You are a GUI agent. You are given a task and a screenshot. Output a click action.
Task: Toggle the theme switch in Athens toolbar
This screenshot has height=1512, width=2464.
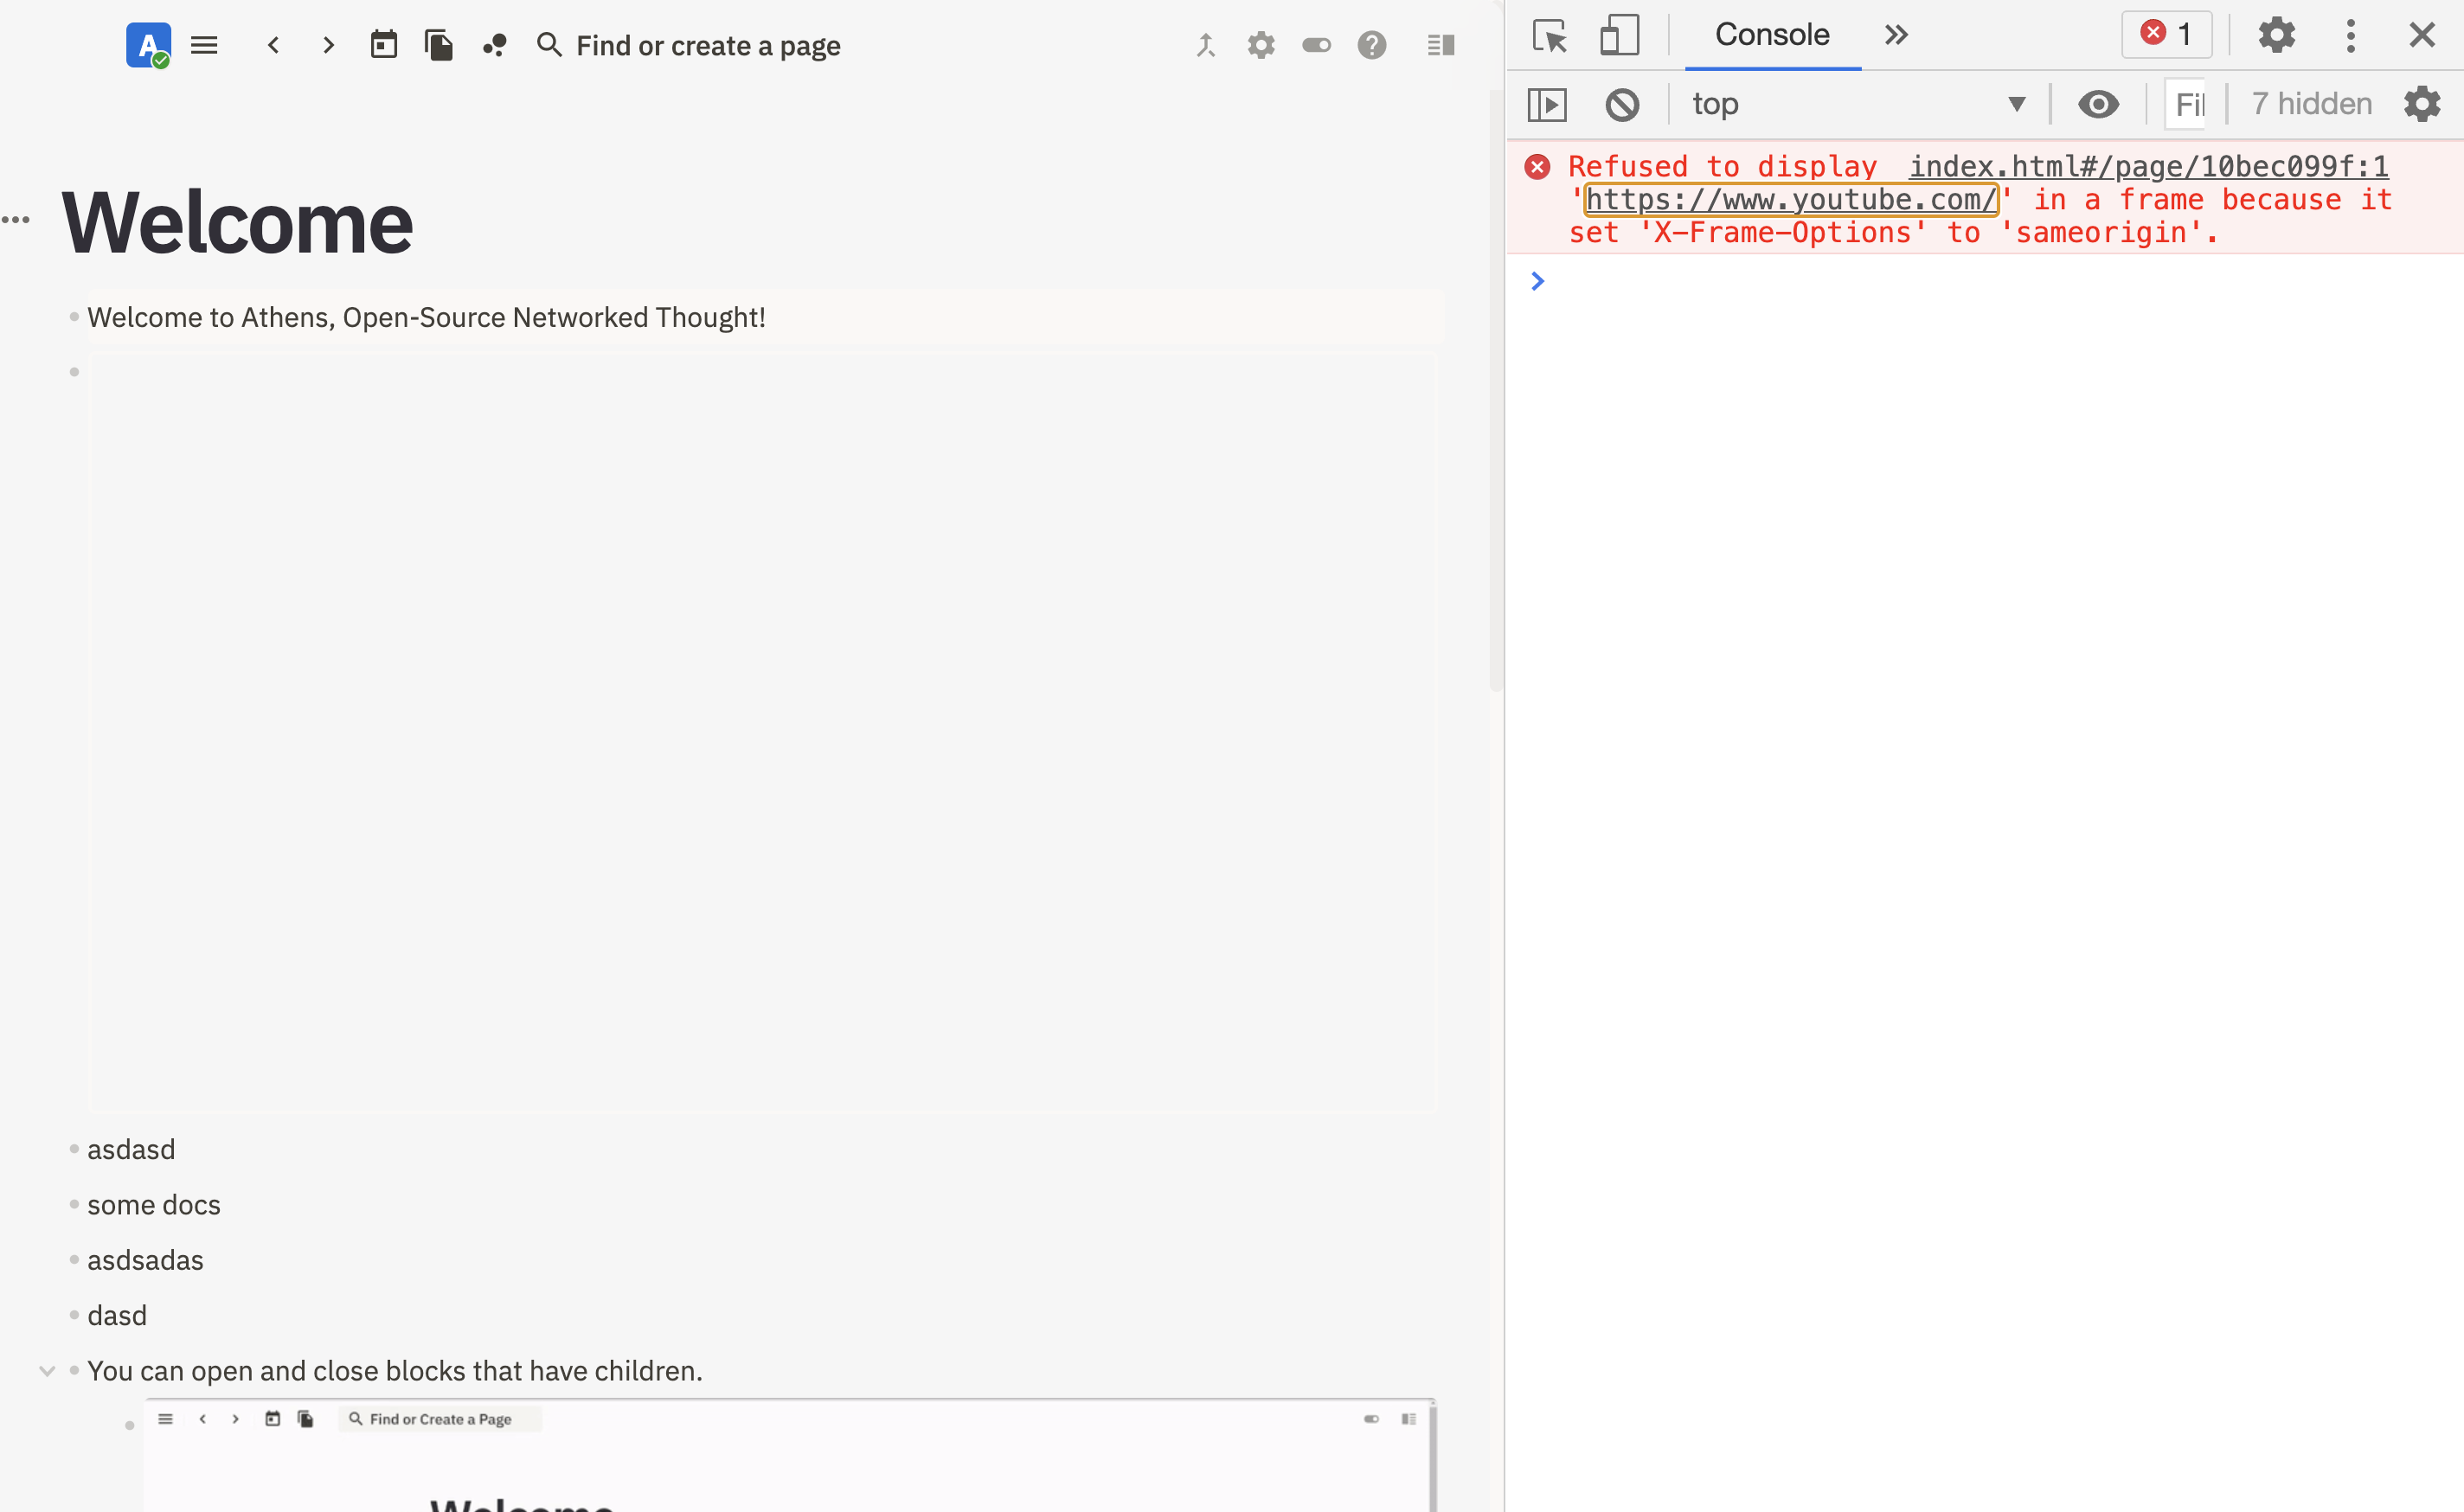pos(1316,45)
